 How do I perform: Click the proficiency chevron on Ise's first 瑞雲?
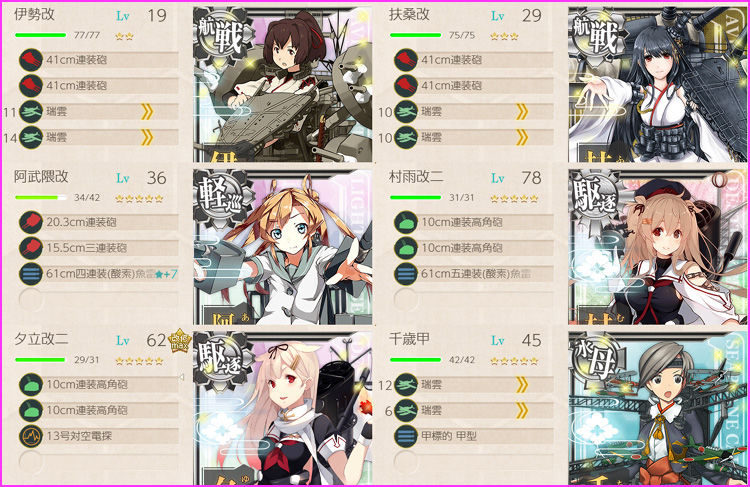pos(147,111)
